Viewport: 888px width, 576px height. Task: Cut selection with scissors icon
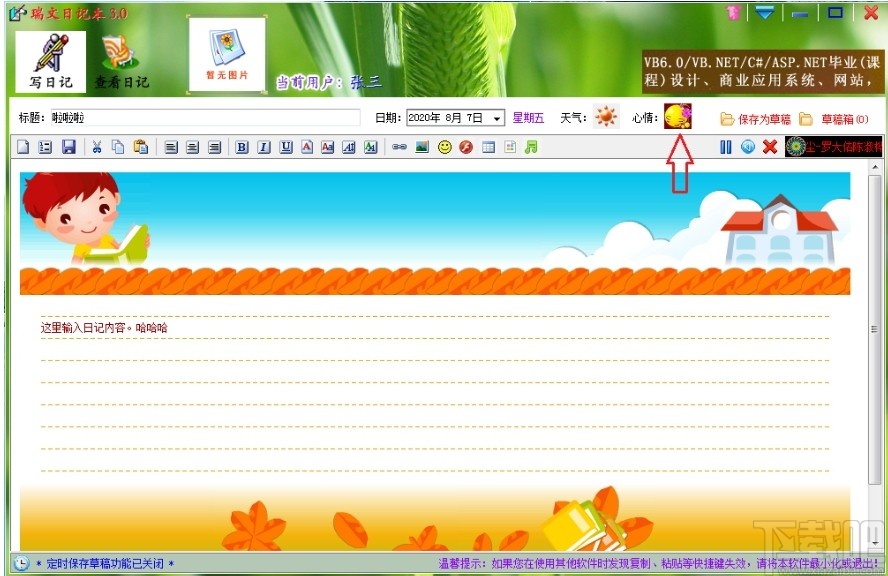[x=97, y=147]
